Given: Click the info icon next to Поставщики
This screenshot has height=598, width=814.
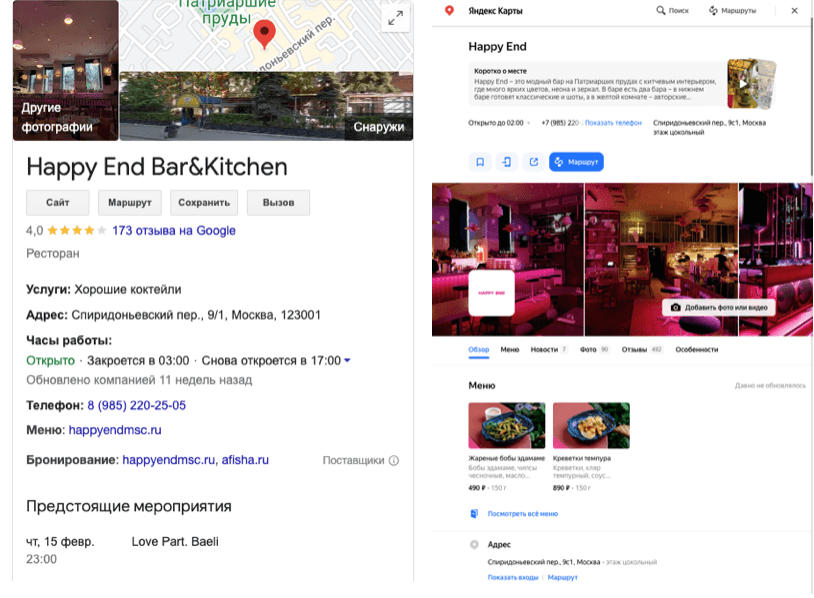Looking at the screenshot, I should click(394, 460).
